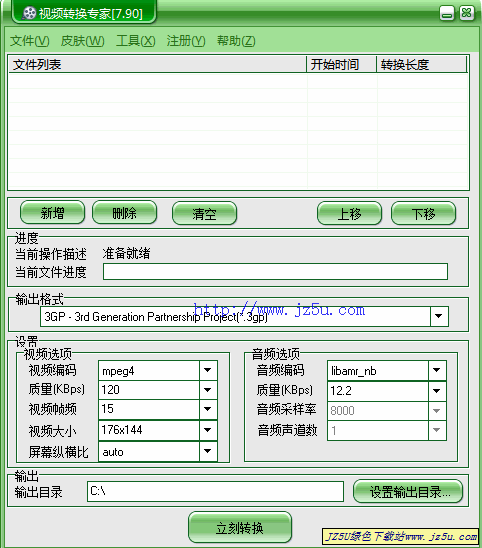Open the 视频大小 176x144 dropdown
Image resolution: width=482 pixels, height=548 pixels.
[208, 430]
